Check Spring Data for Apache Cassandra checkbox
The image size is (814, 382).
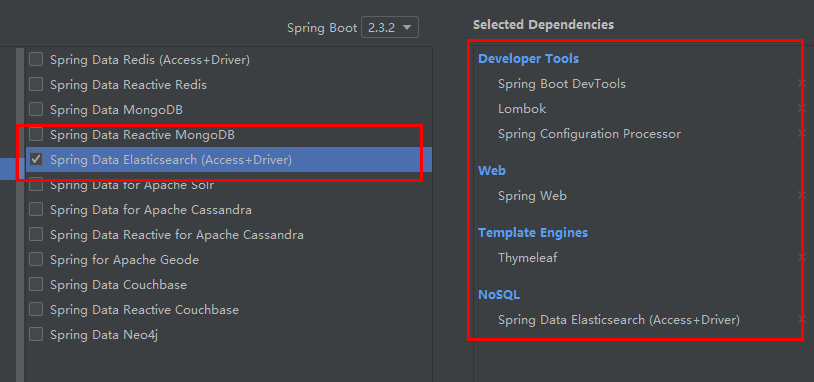[x=36, y=210]
